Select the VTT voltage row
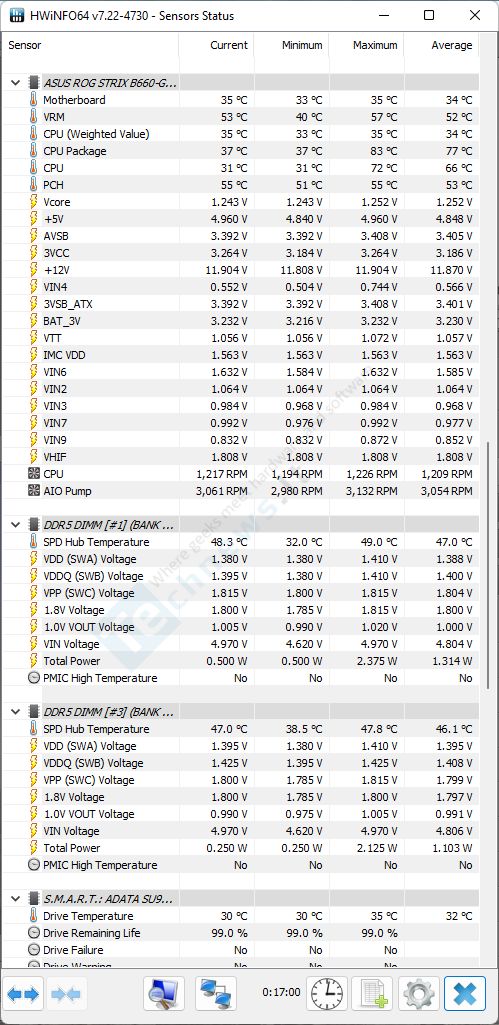 point(241,338)
